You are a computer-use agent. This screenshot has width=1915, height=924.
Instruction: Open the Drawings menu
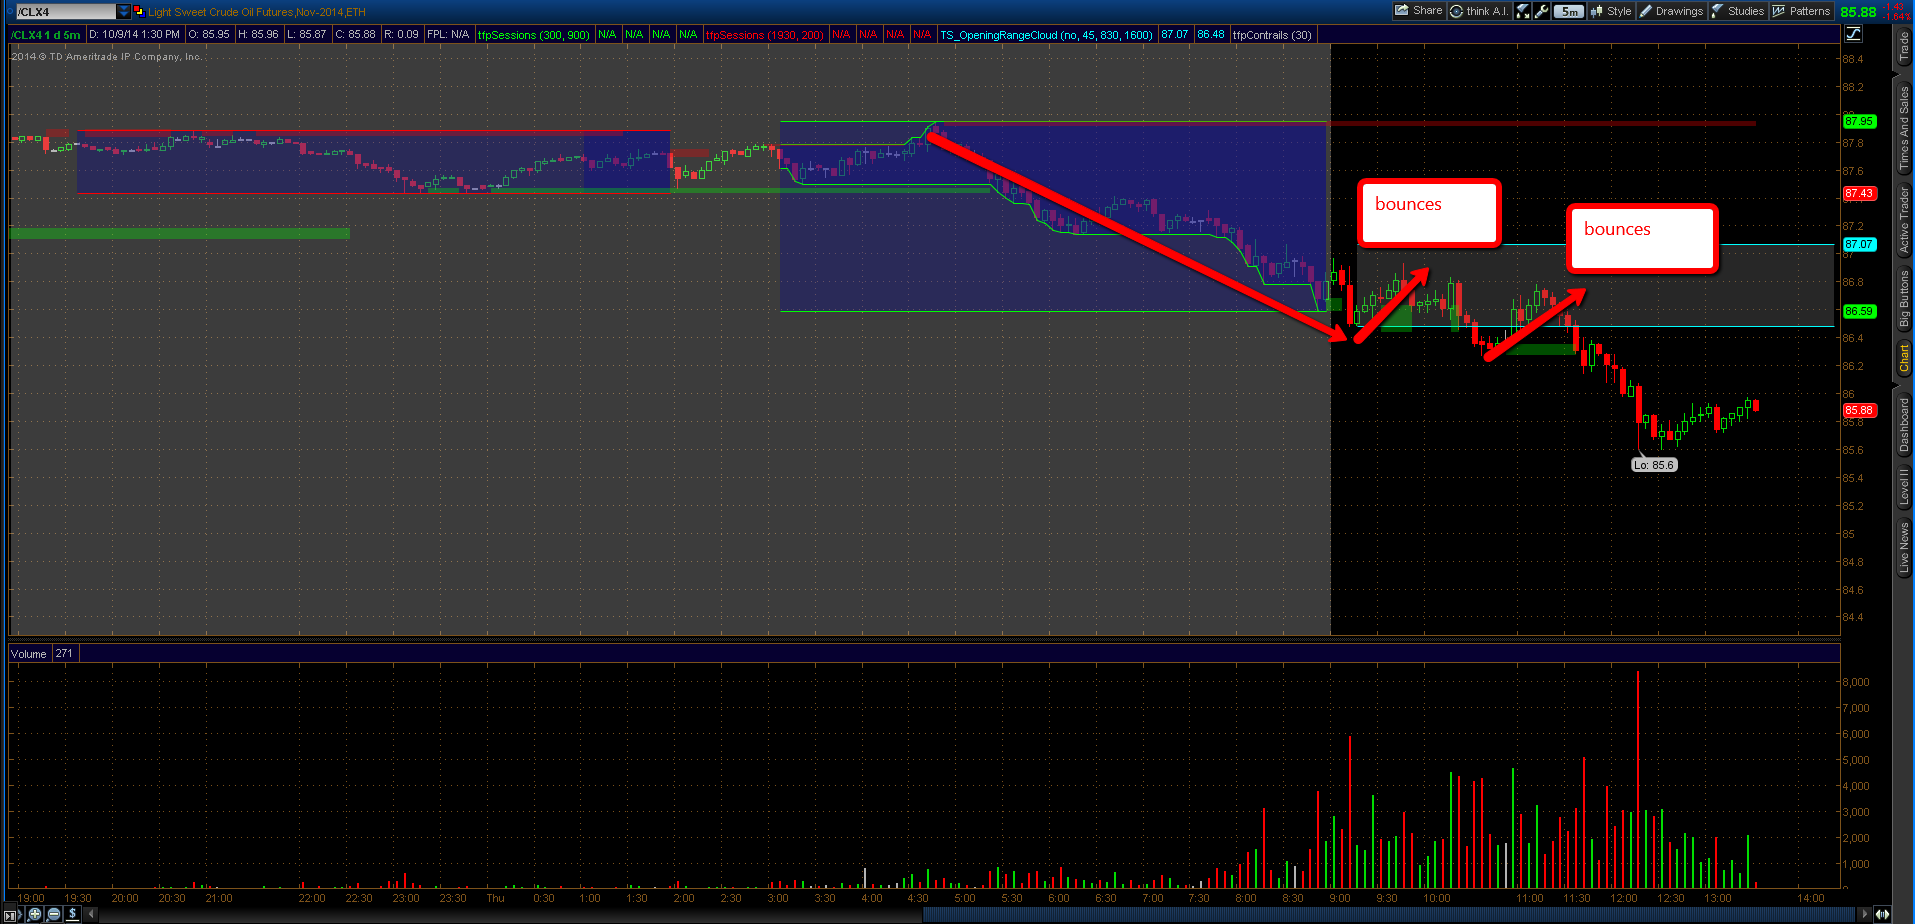pyautogui.click(x=1671, y=11)
